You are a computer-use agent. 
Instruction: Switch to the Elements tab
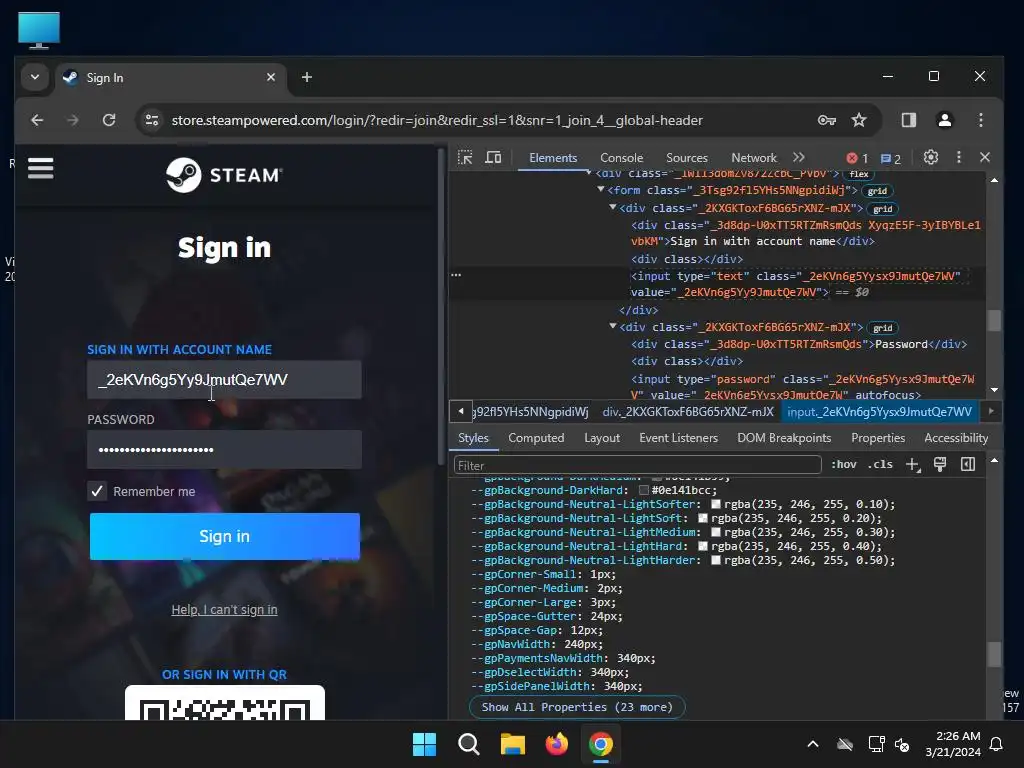tap(553, 158)
